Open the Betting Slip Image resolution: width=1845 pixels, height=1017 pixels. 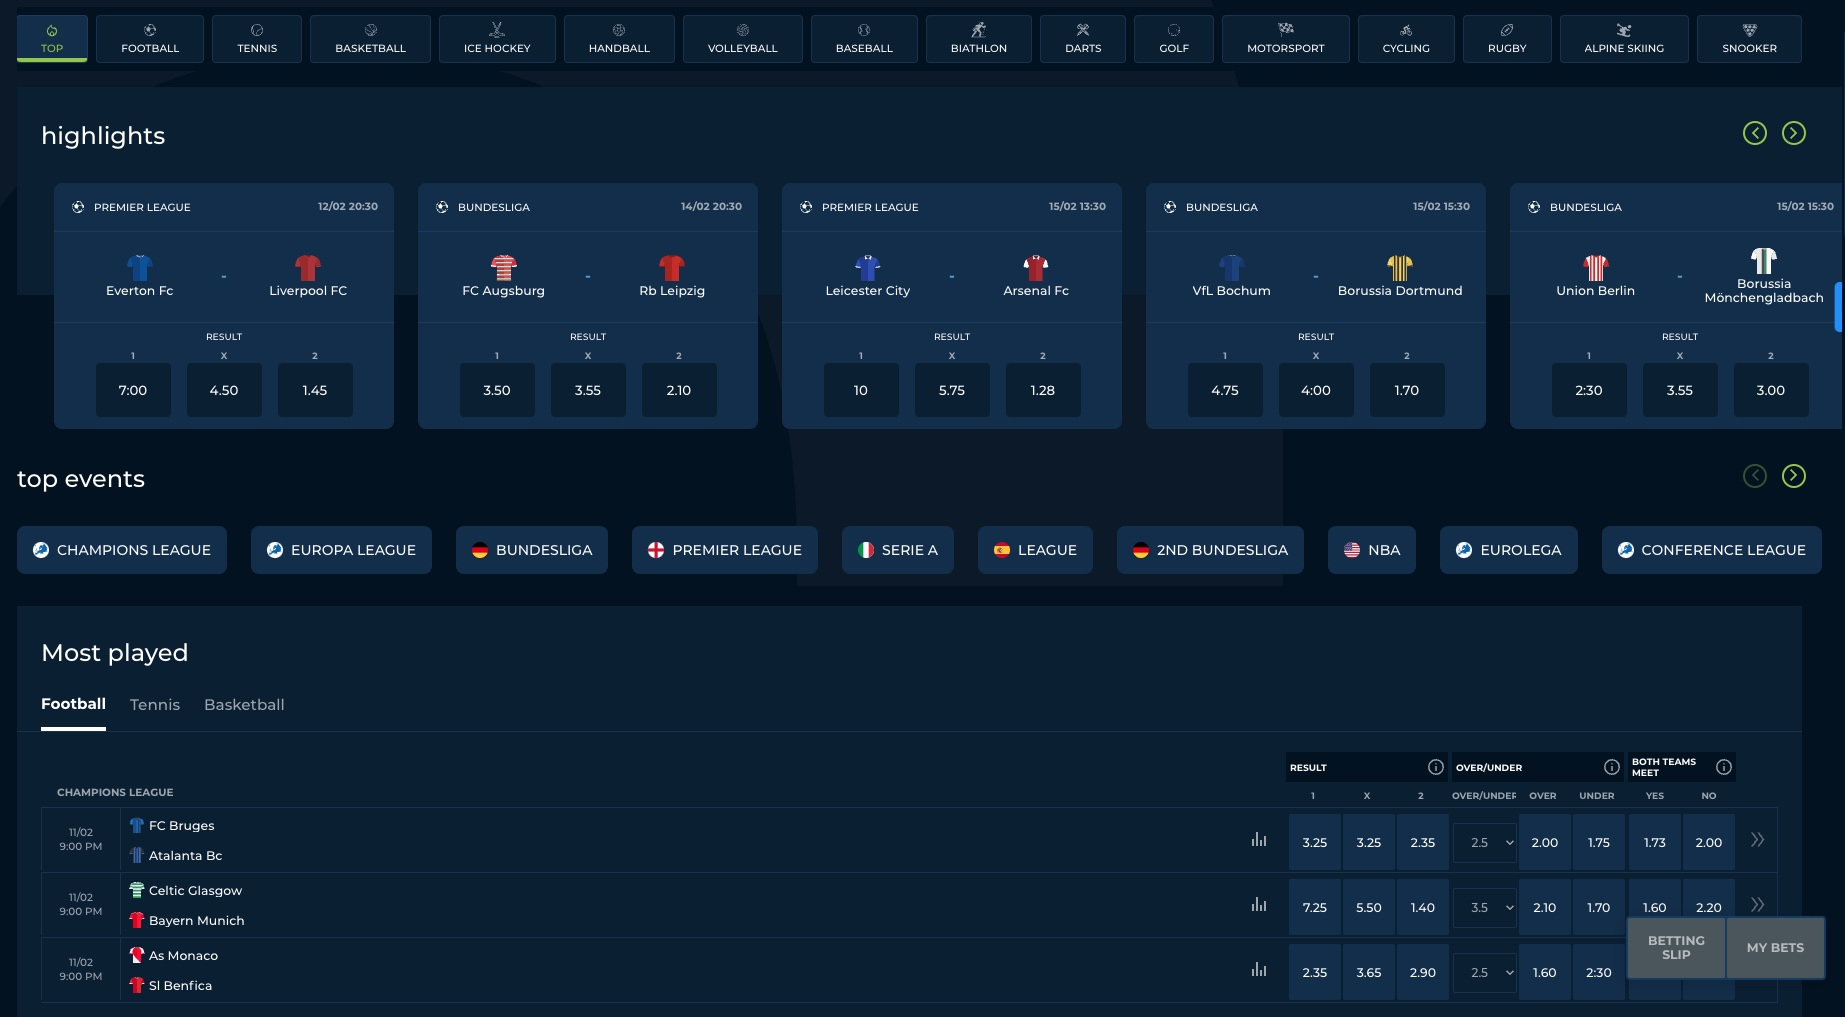(x=1675, y=947)
